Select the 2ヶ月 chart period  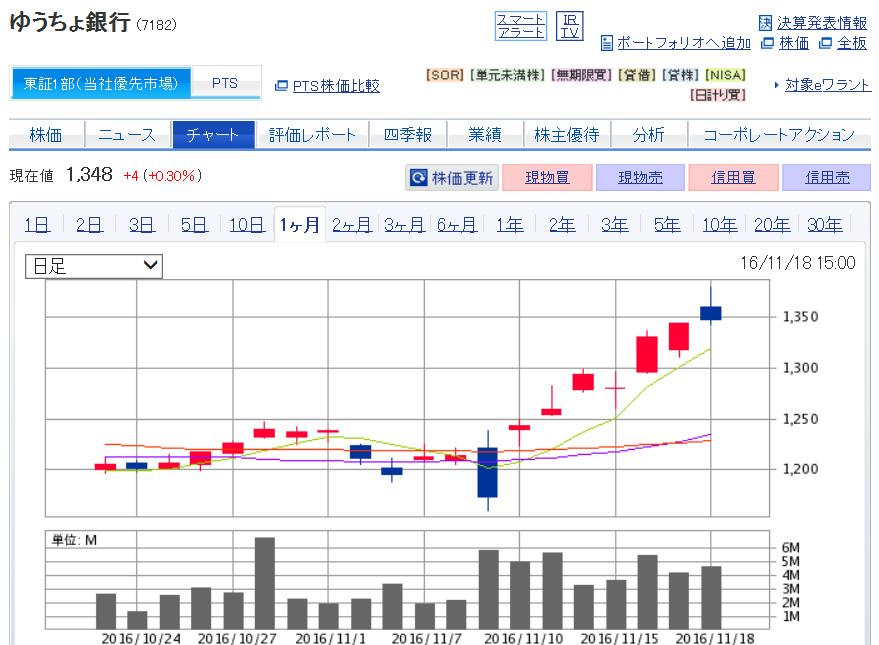352,225
